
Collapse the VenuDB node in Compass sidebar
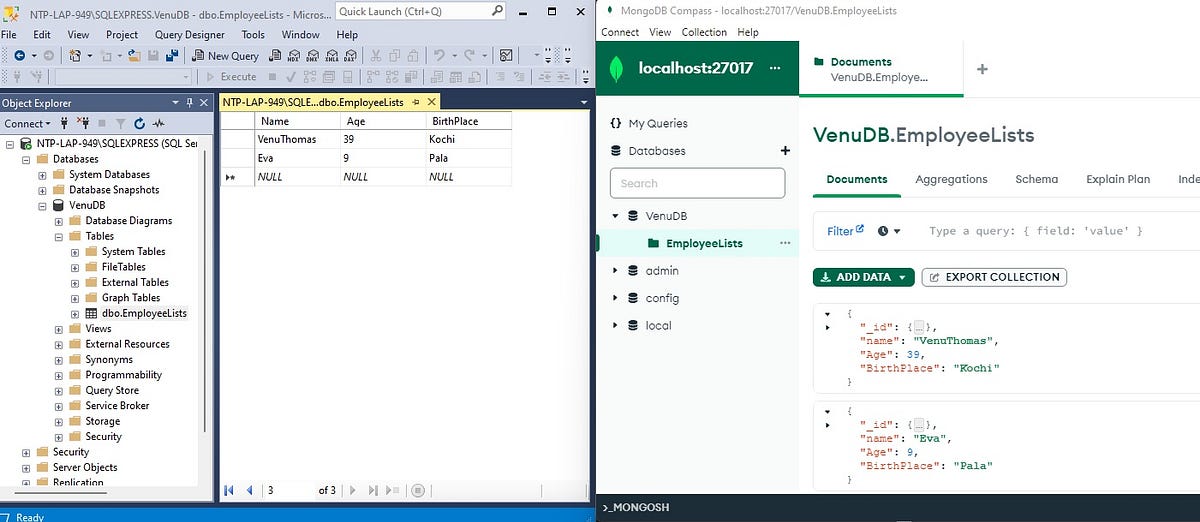click(615, 216)
